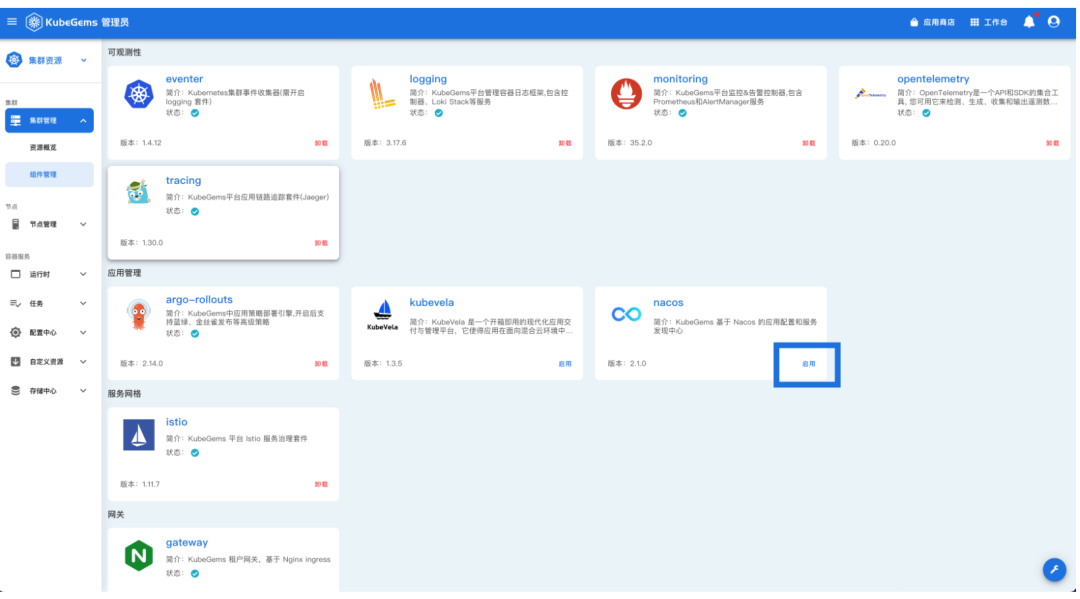Click the 工作台 grid icon
The height and width of the screenshot is (599, 1080).
[x=975, y=22]
